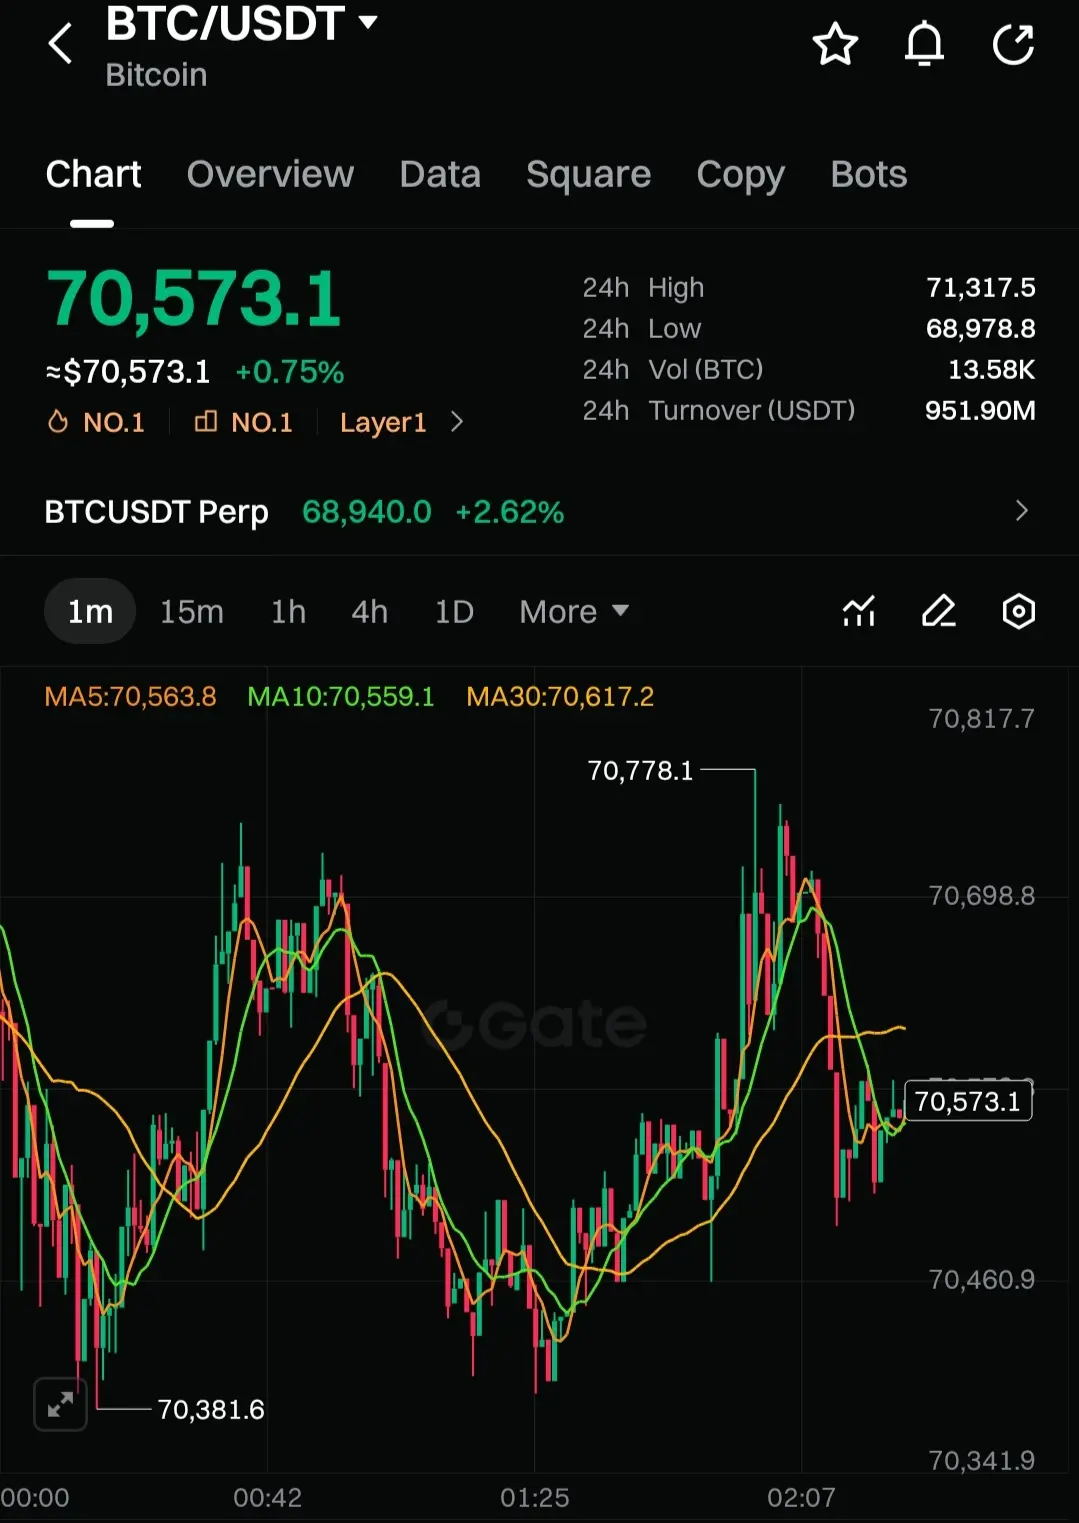Image resolution: width=1079 pixels, height=1523 pixels.
Task: Open the Bots tab
Action: coord(868,174)
